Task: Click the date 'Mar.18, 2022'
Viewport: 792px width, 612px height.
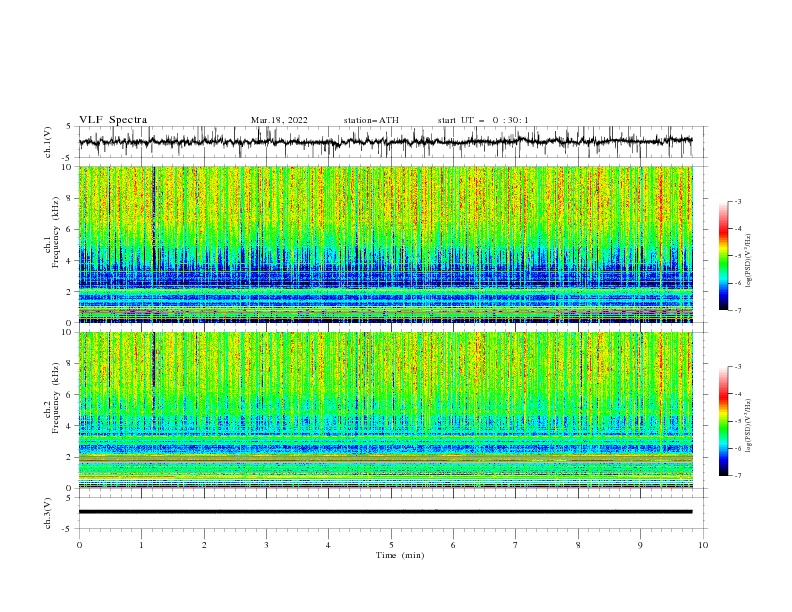Action: click(279, 120)
